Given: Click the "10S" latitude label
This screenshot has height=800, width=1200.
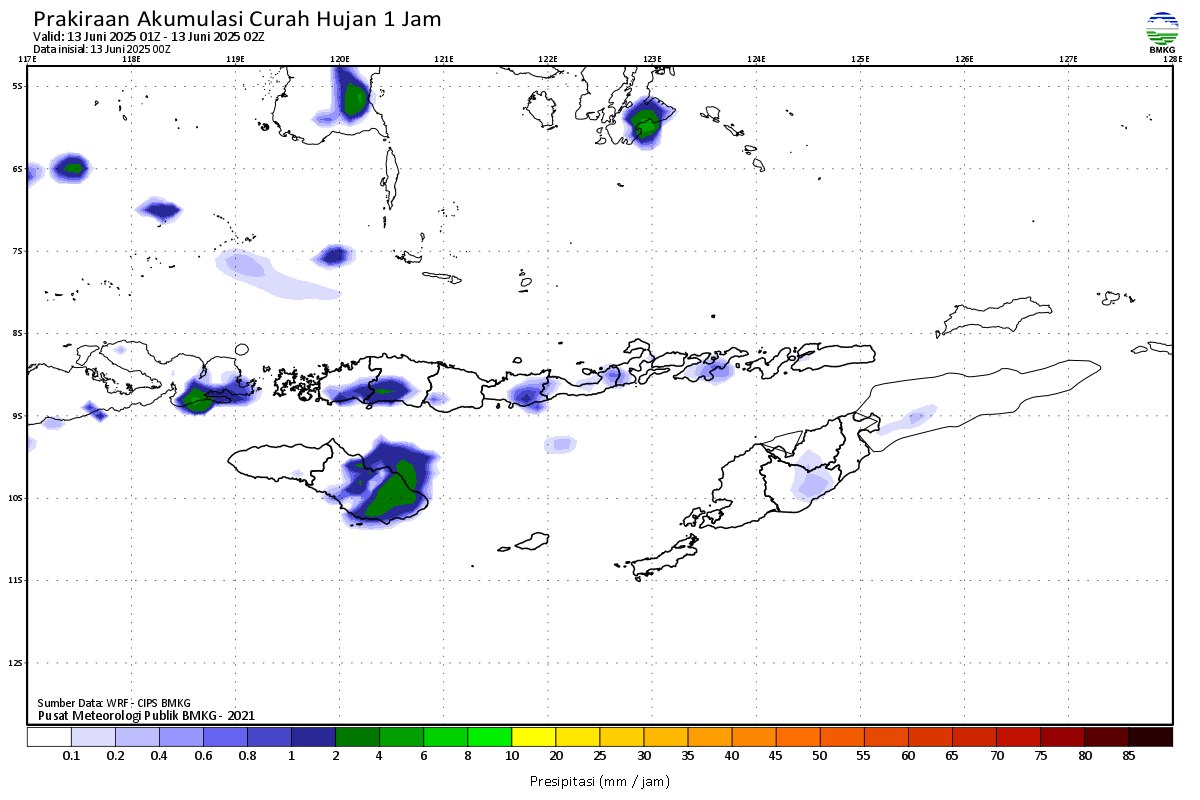Looking at the screenshot, I should tap(16, 498).
